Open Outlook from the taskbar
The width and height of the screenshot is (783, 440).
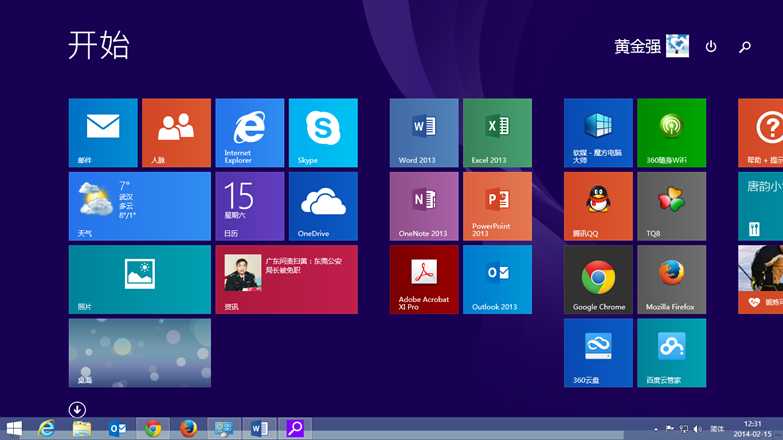click(117, 429)
